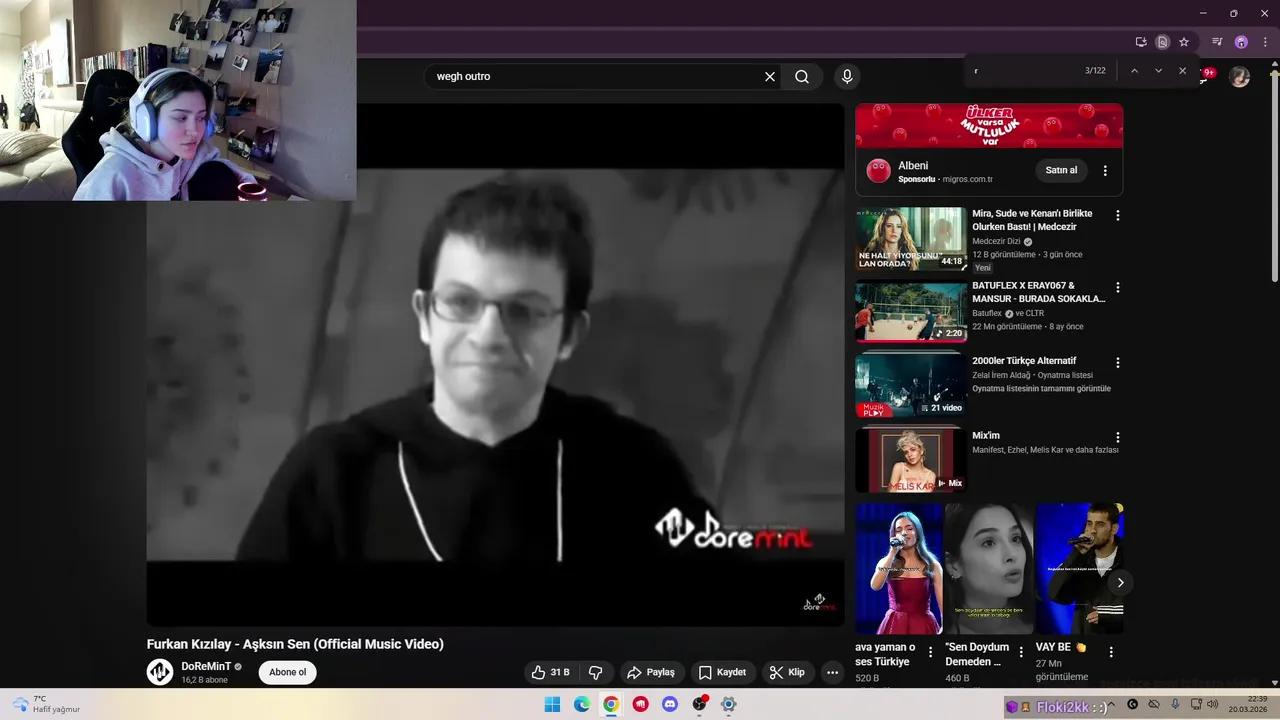Screen dimensions: 1280x720
Task: Open the DoReMinT channel avatar
Action: coord(160,672)
